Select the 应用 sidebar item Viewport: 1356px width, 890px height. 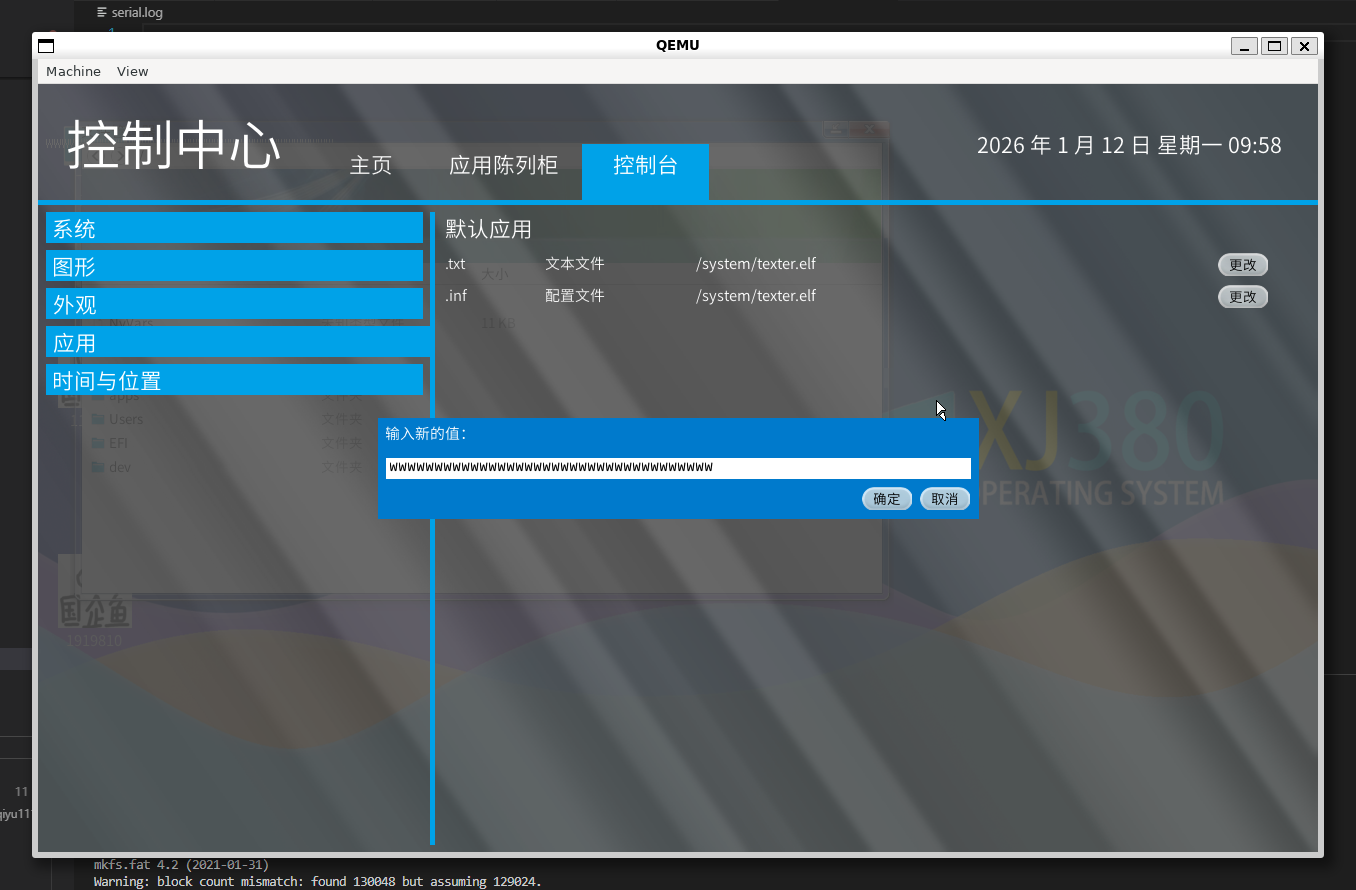pyautogui.click(x=234, y=343)
